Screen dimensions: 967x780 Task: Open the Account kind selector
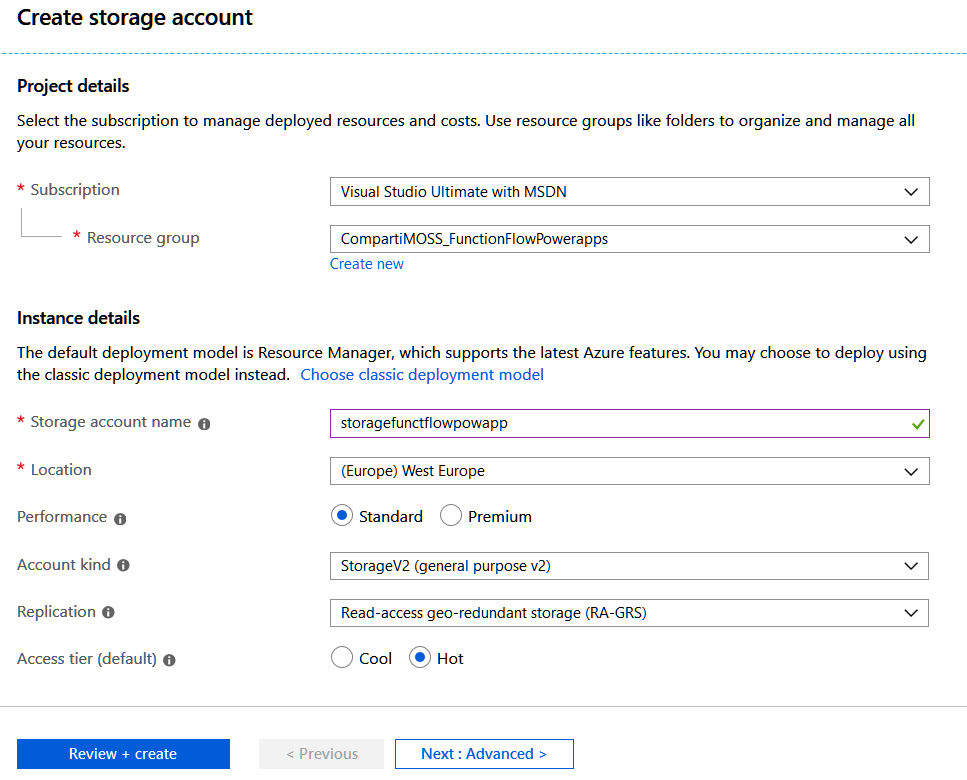pos(913,566)
